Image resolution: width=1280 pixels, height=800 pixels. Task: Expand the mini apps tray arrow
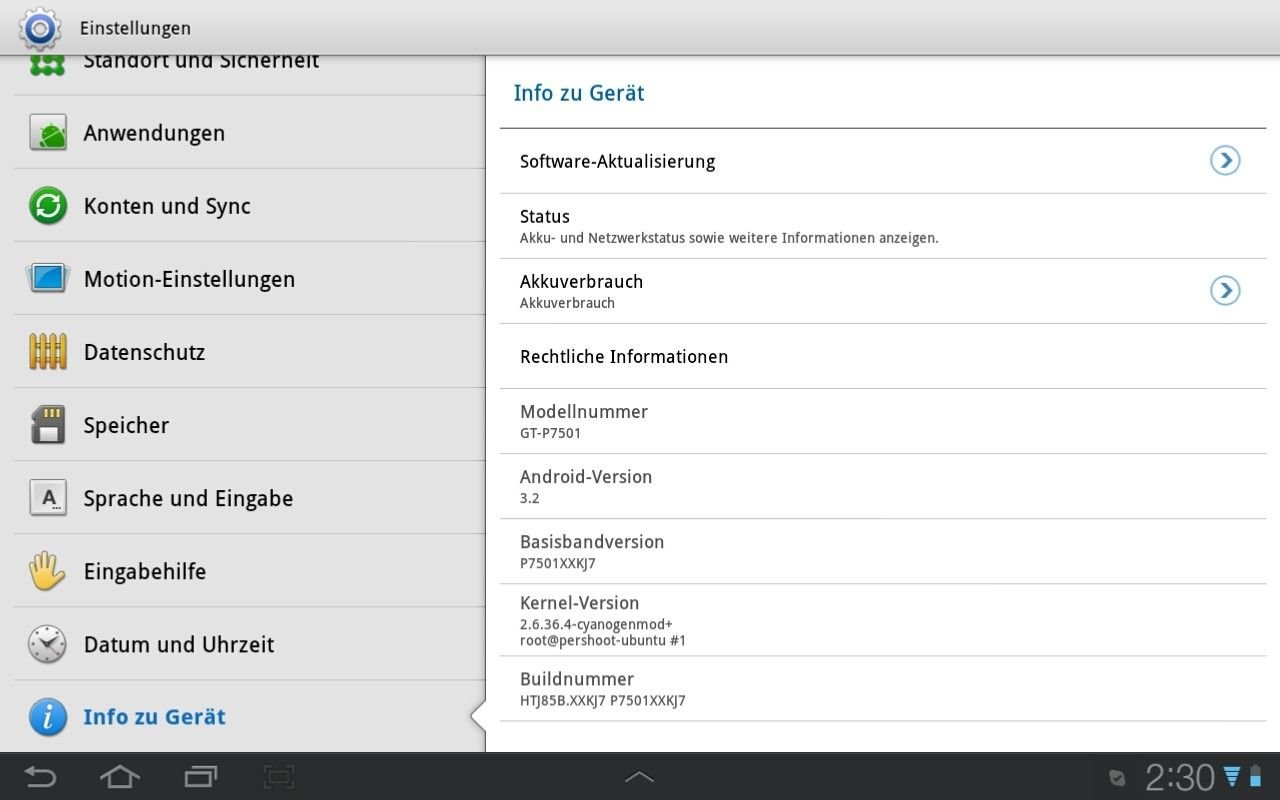639,777
